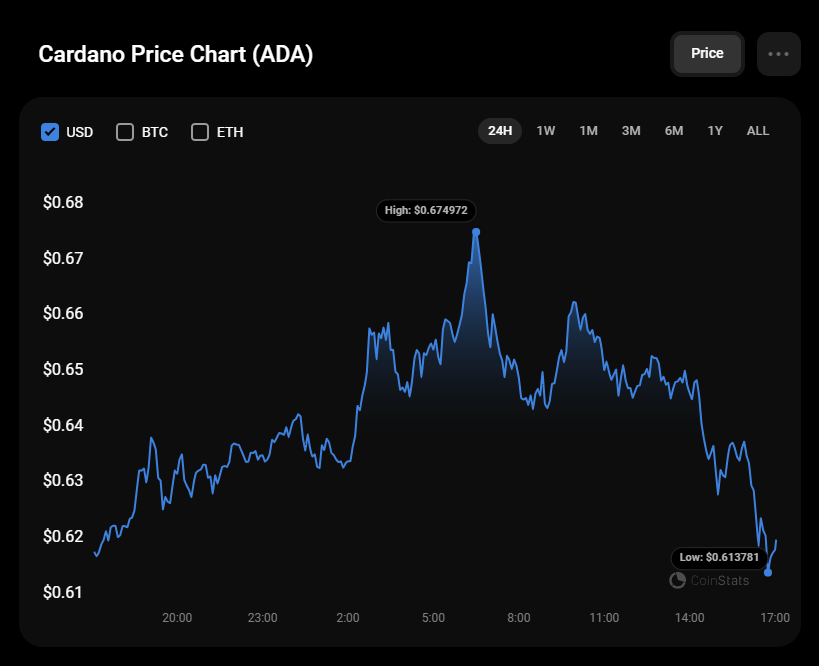The image size is (819, 666).
Task: Click the Low: $0.613781 label
Action: pyautogui.click(x=720, y=557)
